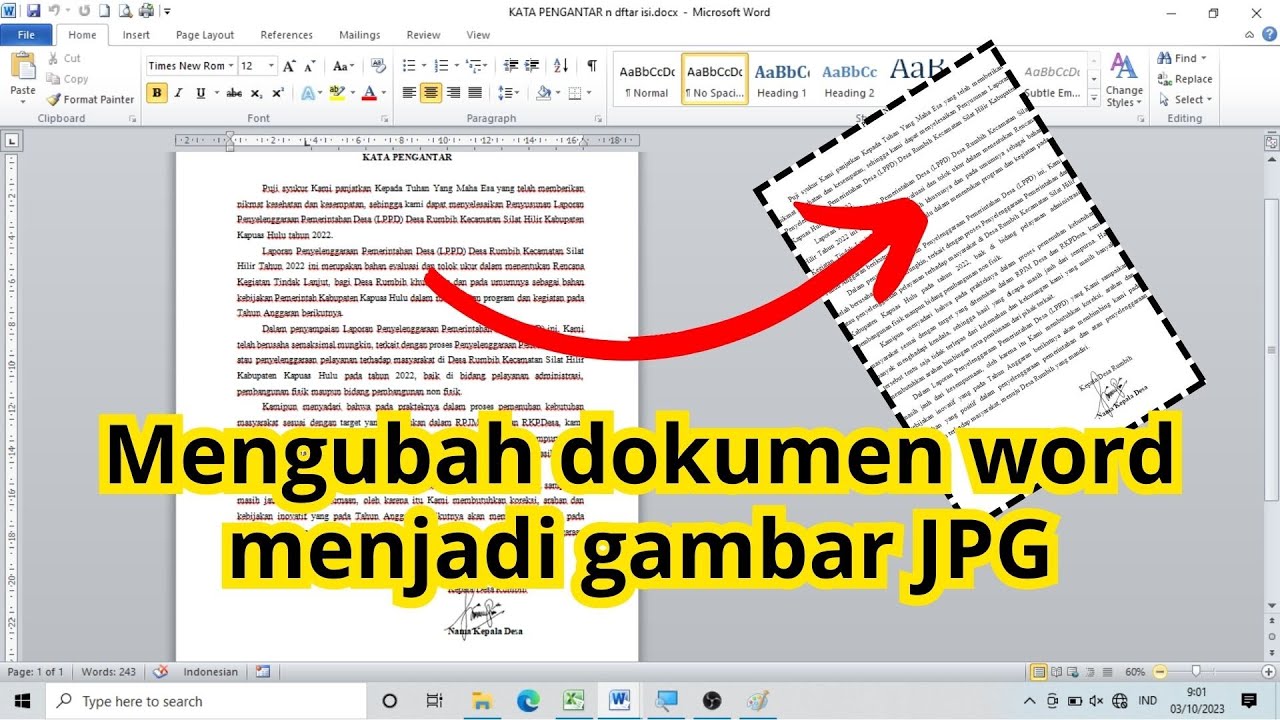Screen dimensions: 1280x720
Task: Open the Underline style dropdown arrow
Action: (x=215, y=93)
